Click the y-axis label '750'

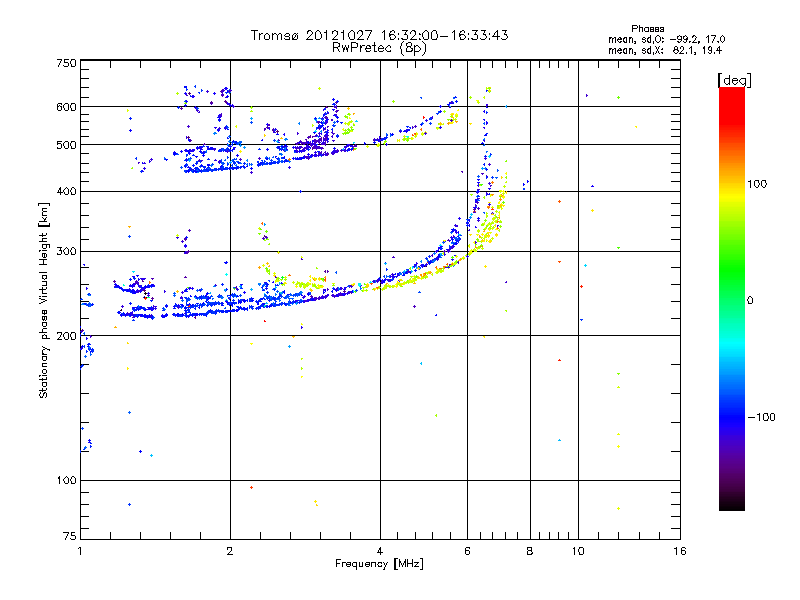pos(66,63)
